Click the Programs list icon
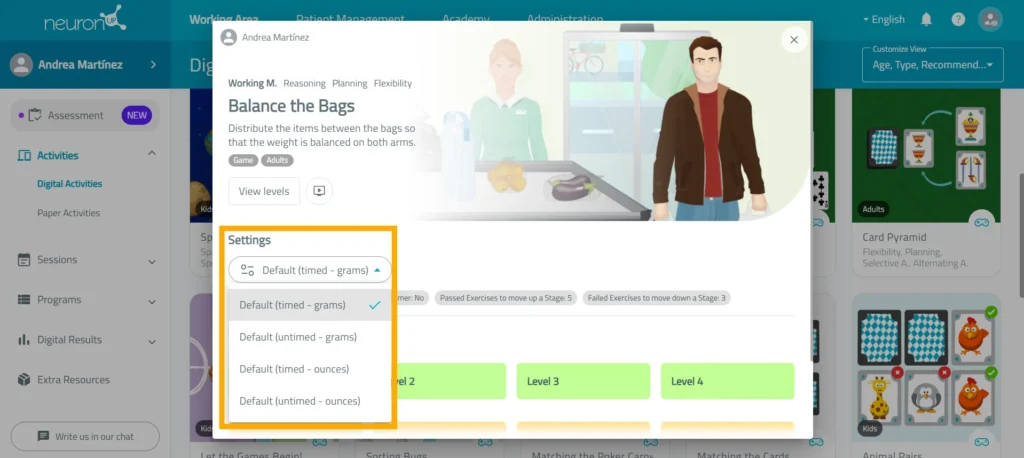 (24, 300)
